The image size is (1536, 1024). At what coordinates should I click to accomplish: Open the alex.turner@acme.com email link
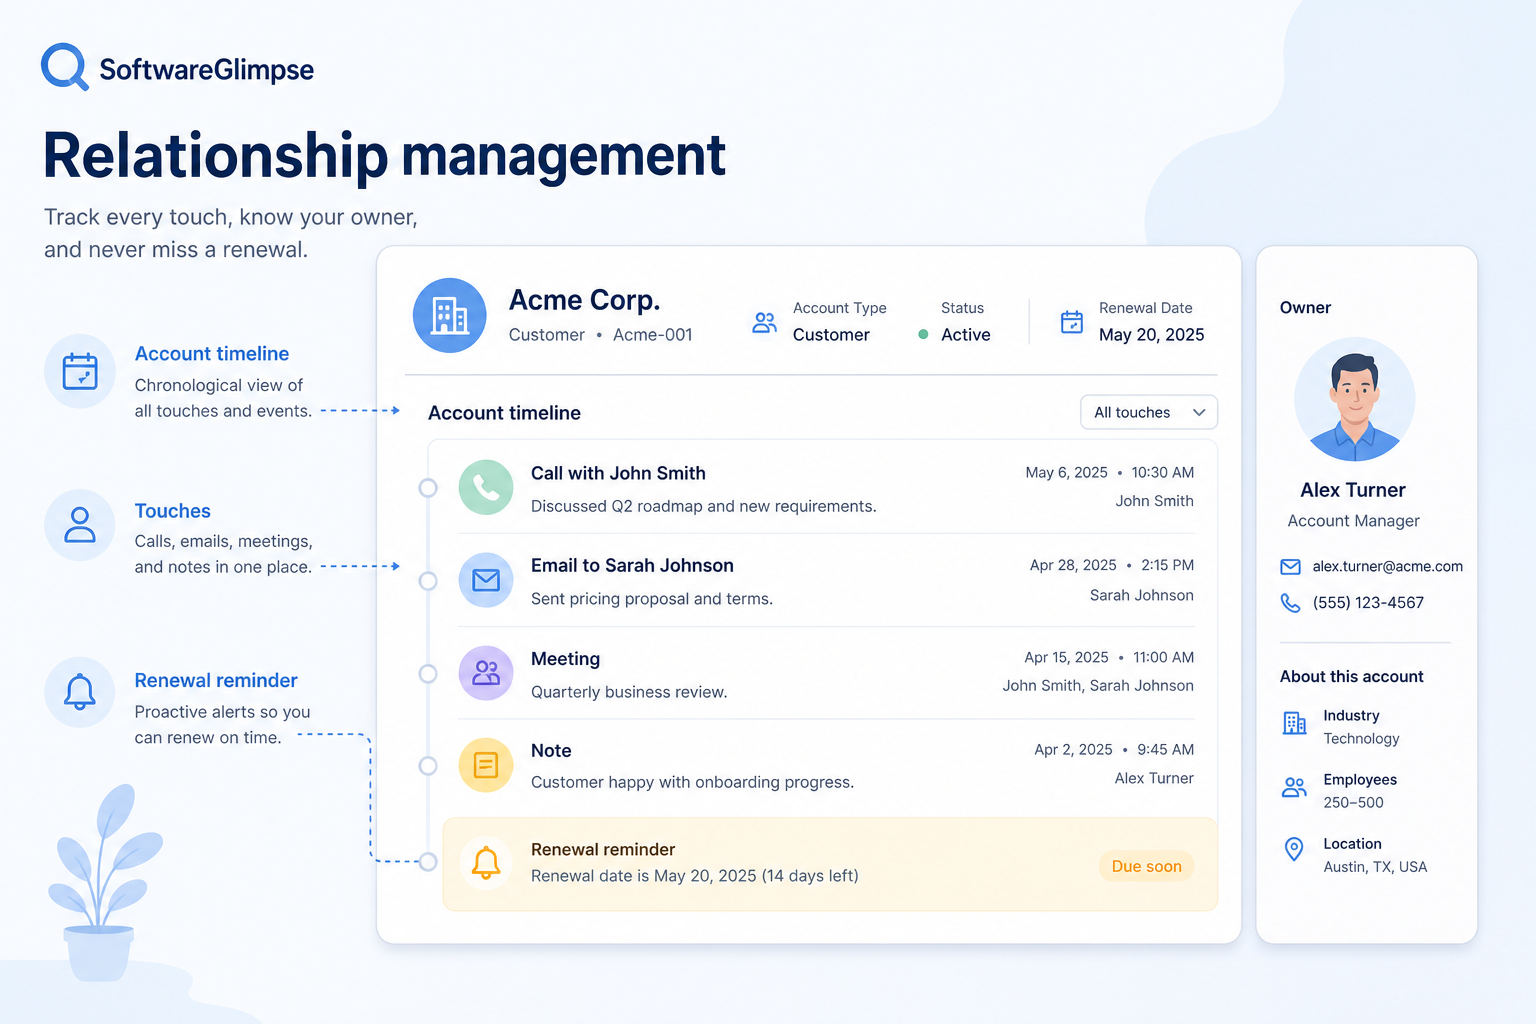coord(1388,566)
